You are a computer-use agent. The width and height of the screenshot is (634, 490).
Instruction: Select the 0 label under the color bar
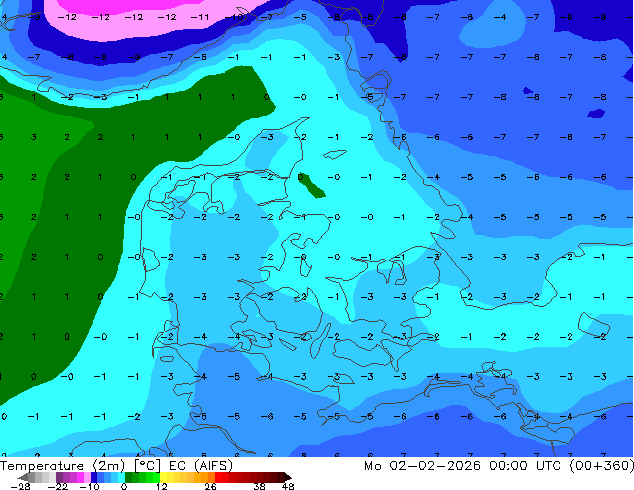pos(124,486)
